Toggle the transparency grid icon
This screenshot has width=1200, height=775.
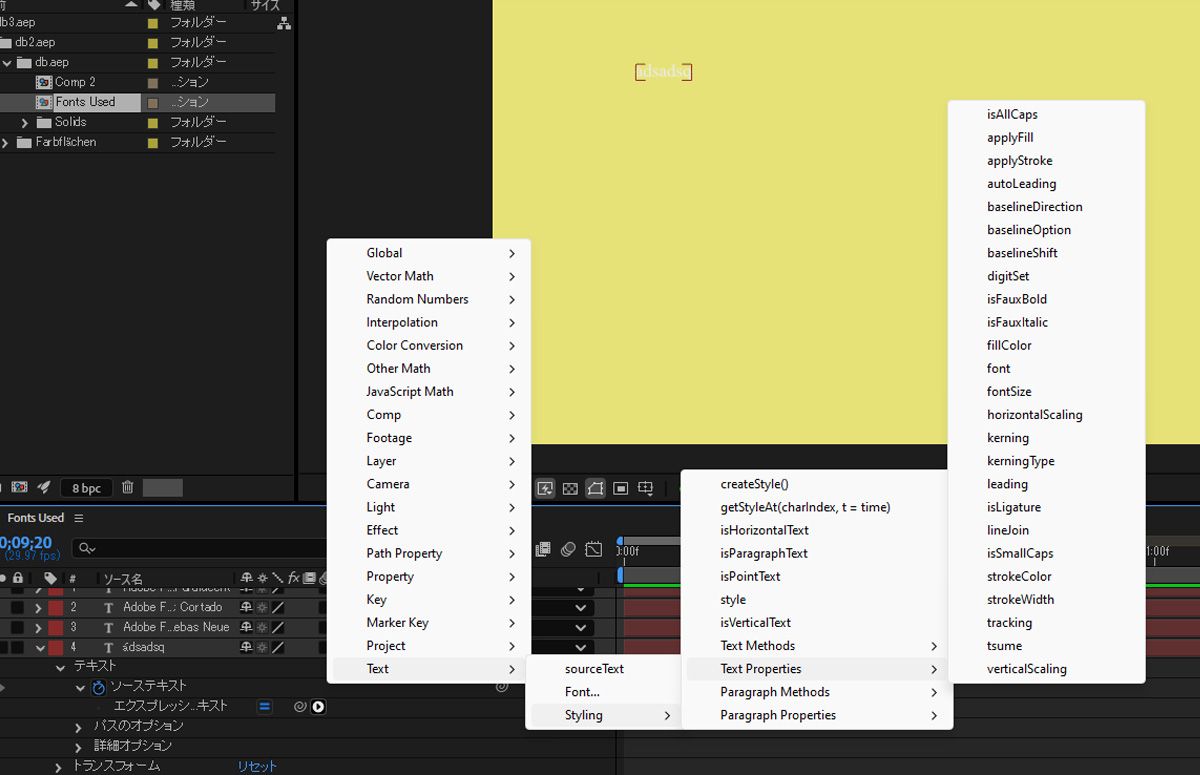point(570,489)
